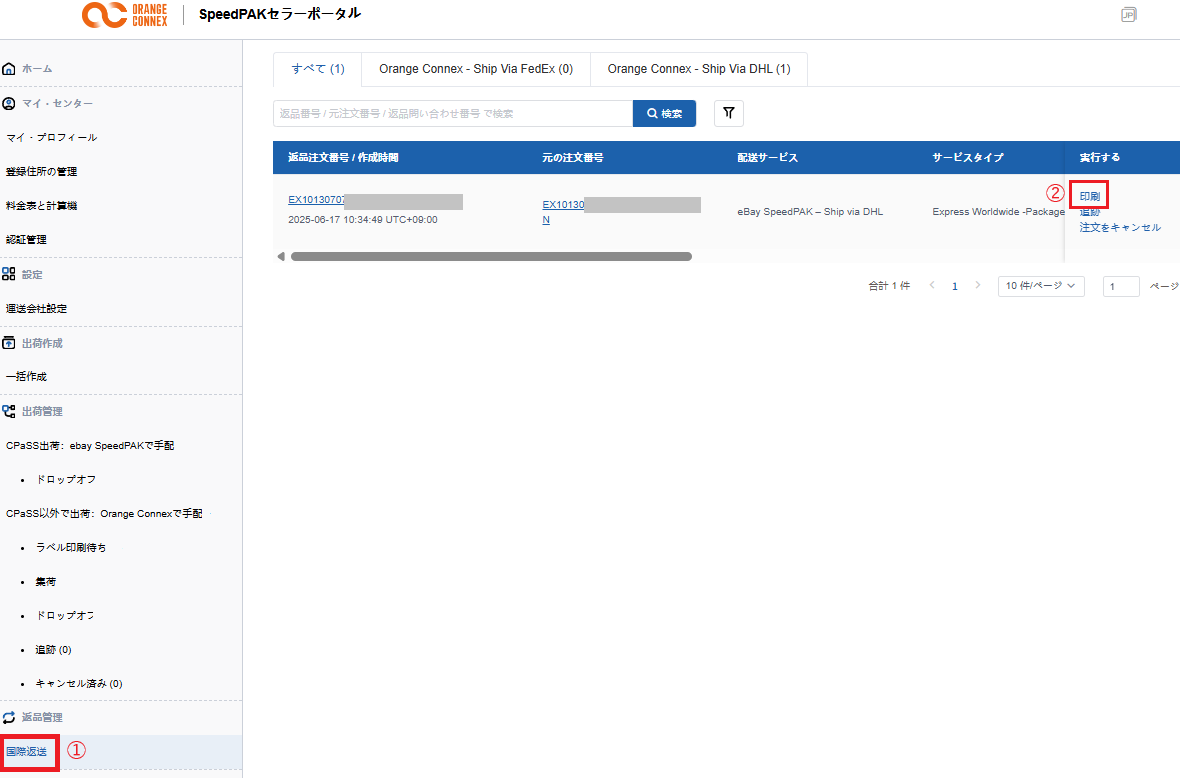This screenshot has width=1180, height=778.
Task: Click the table horizontal scrollbar
Action: coord(491,257)
